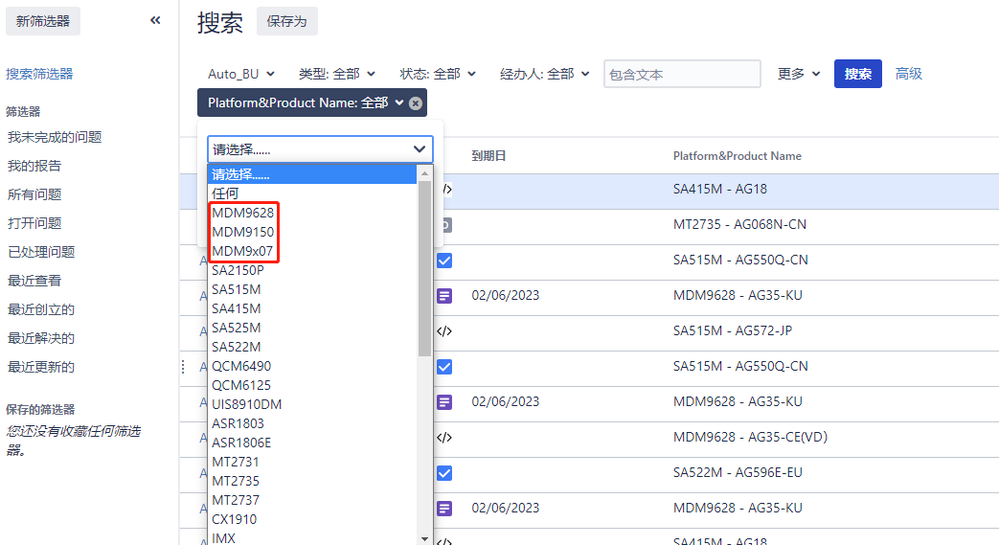Open the 类型: 全部 dropdown
999x545 pixels.
point(337,74)
